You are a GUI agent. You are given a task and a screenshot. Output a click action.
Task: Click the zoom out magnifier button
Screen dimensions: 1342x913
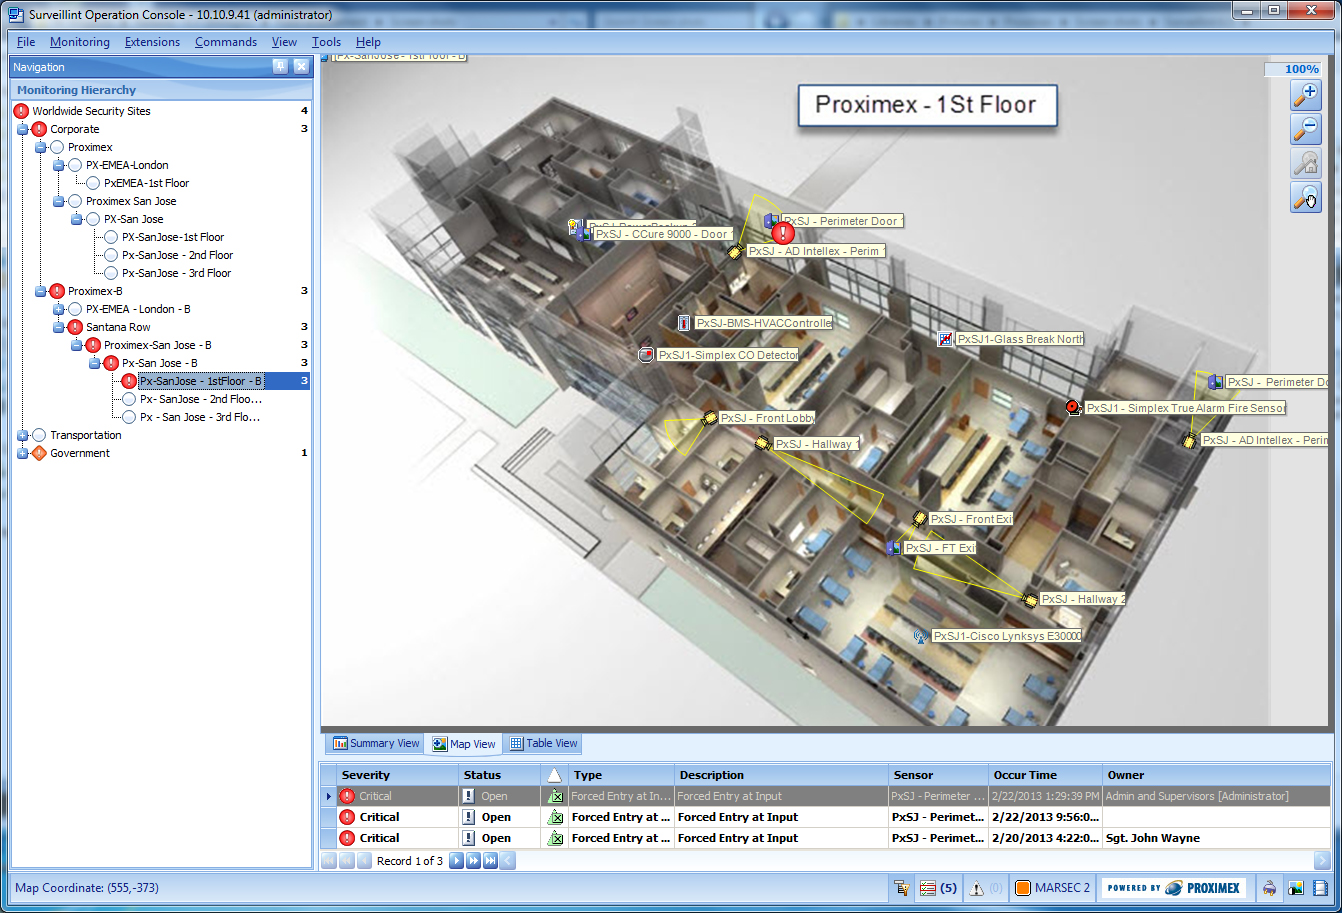pyautogui.click(x=1306, y=129)
